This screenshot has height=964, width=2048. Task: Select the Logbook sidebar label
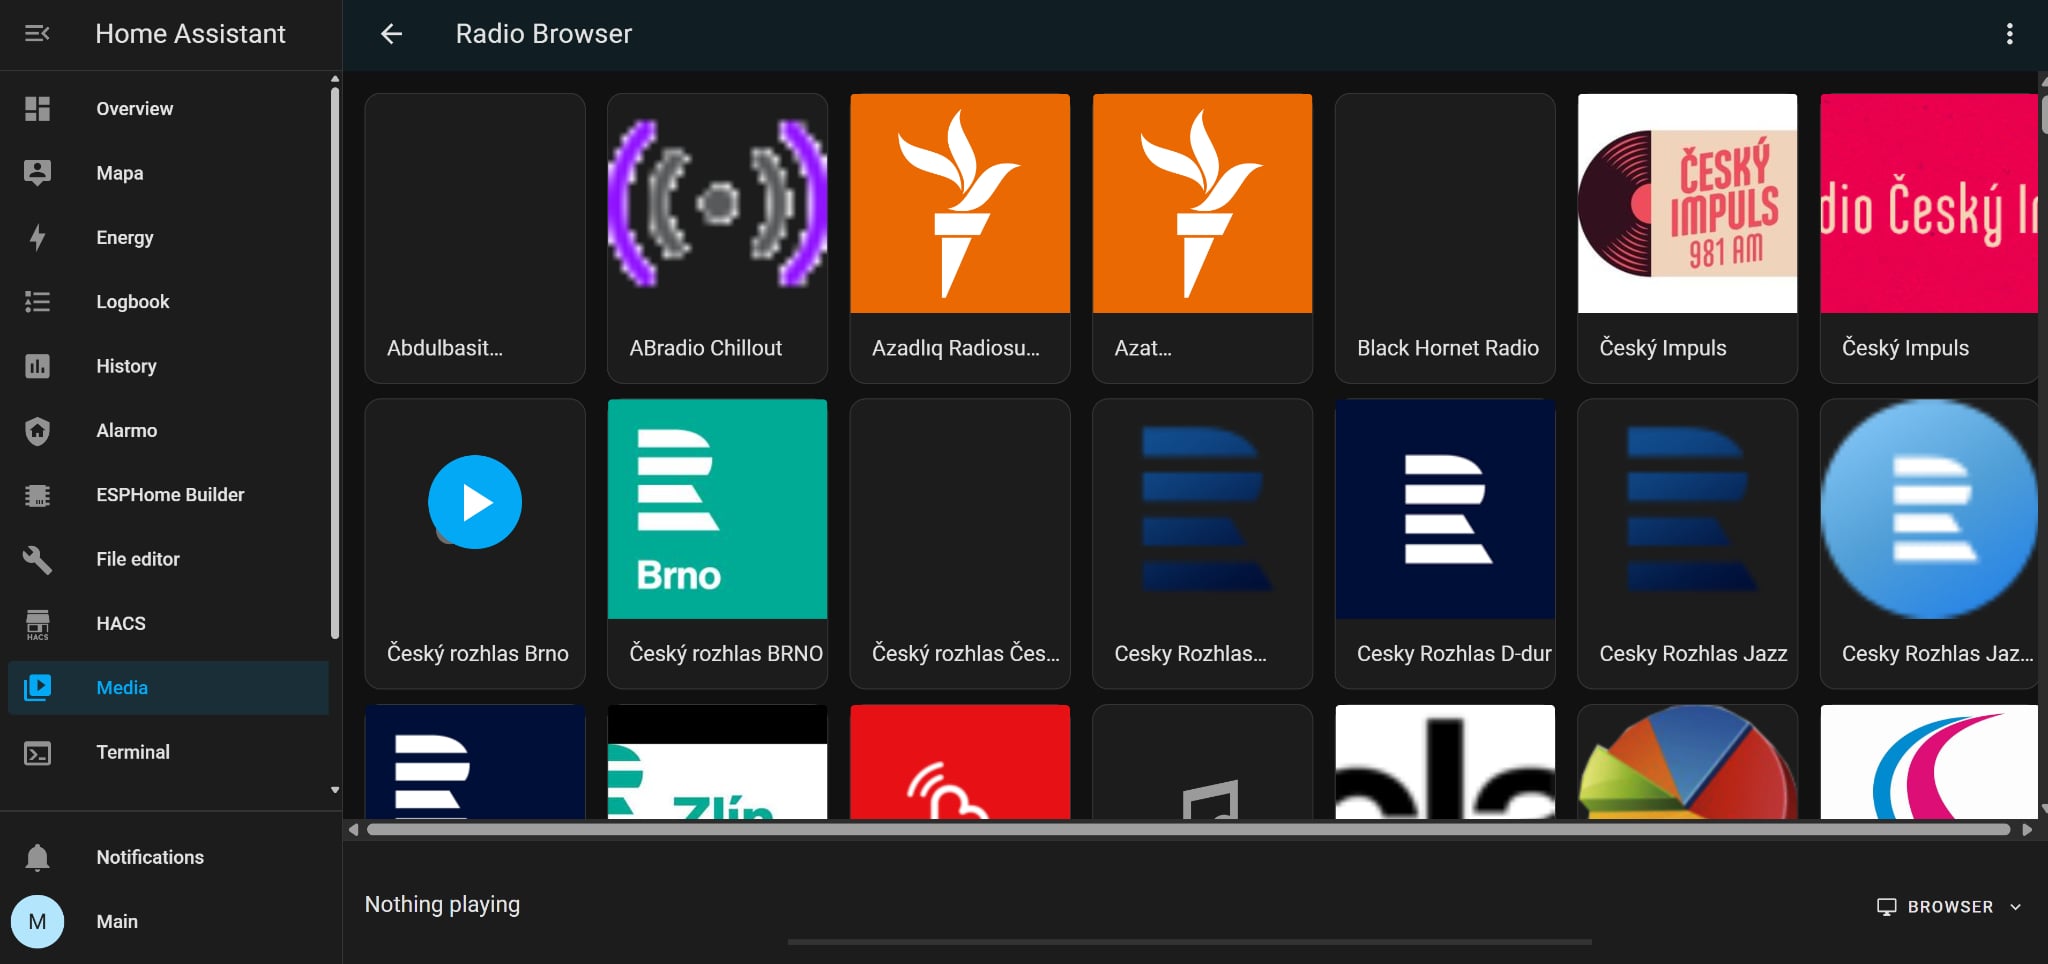pos(132,302)
